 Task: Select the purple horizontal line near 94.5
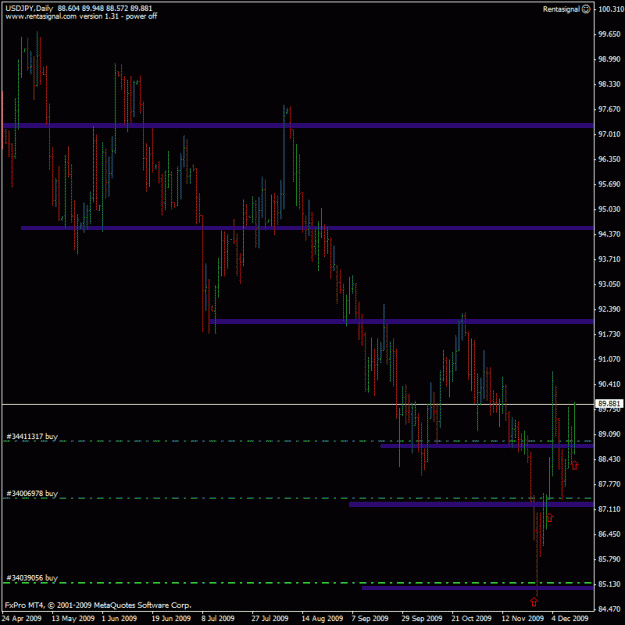click(x=307, y=228)
